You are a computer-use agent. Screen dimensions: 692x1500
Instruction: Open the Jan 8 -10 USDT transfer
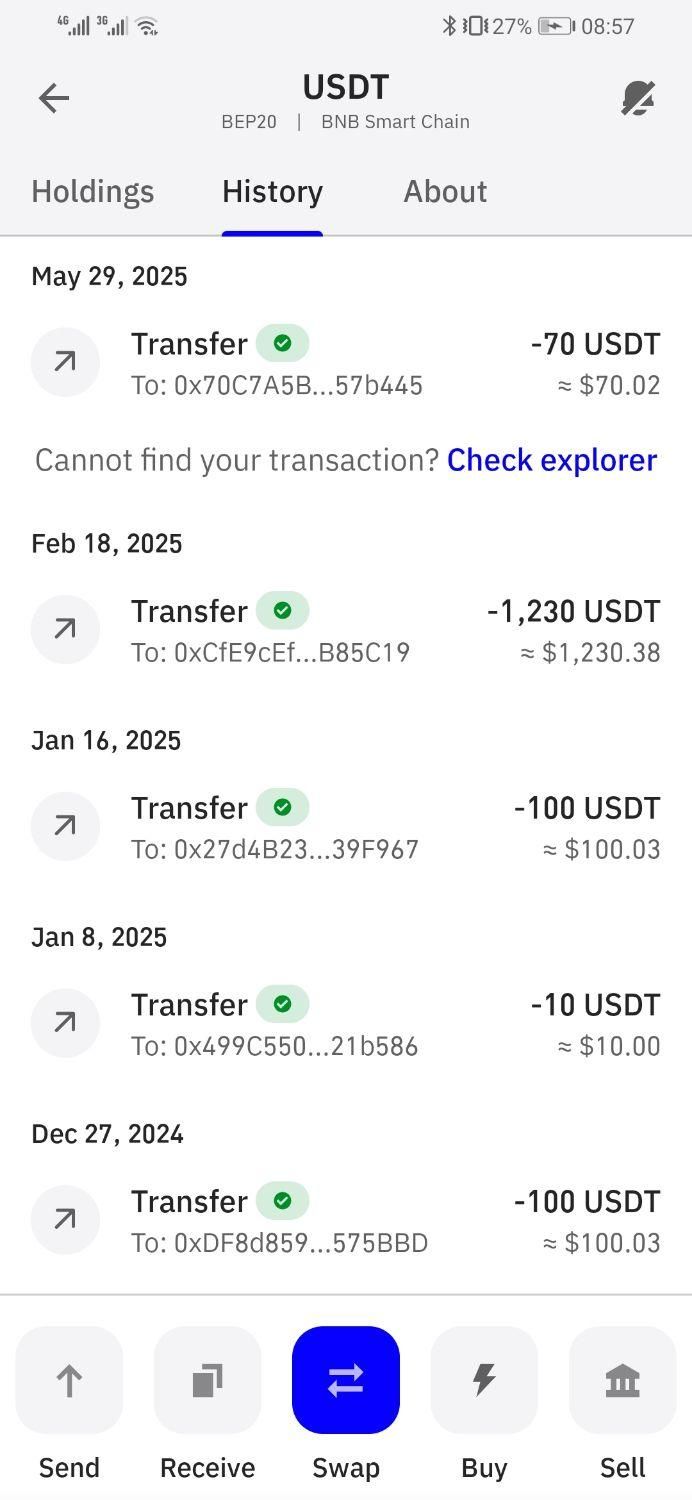pos(346,1024)
